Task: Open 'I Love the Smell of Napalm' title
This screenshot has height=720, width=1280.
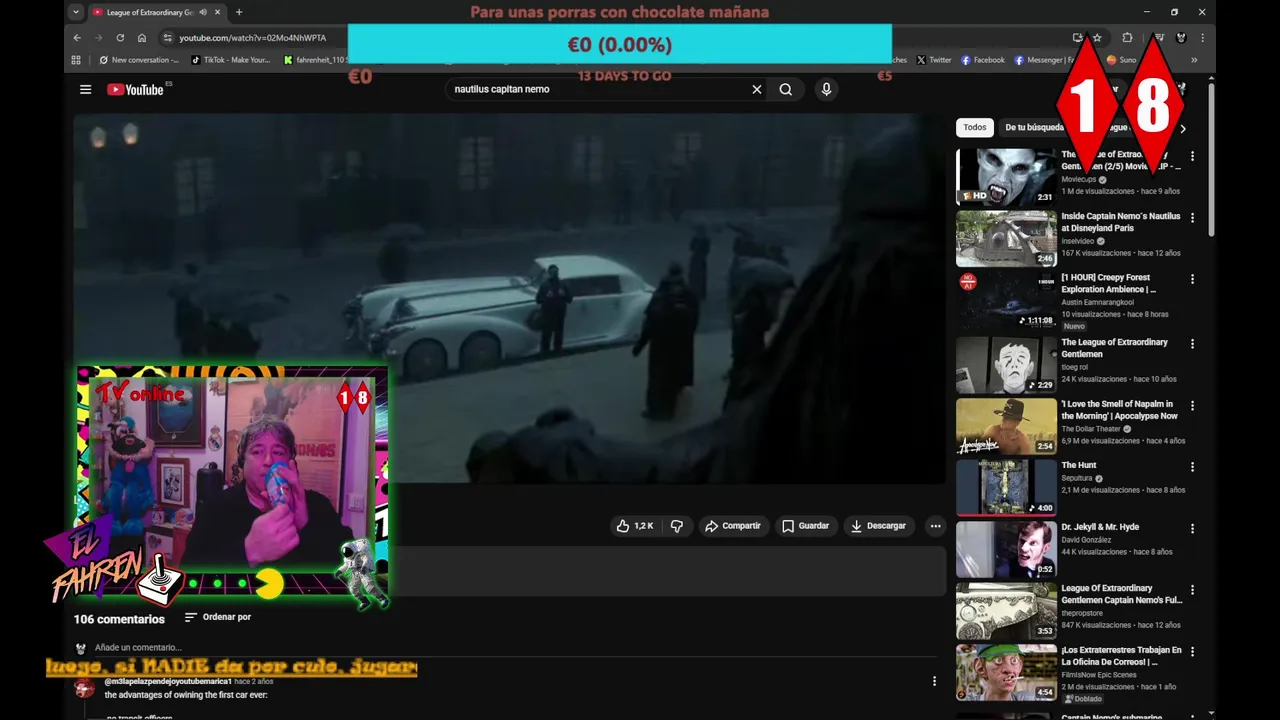Action: (1119, 410)
